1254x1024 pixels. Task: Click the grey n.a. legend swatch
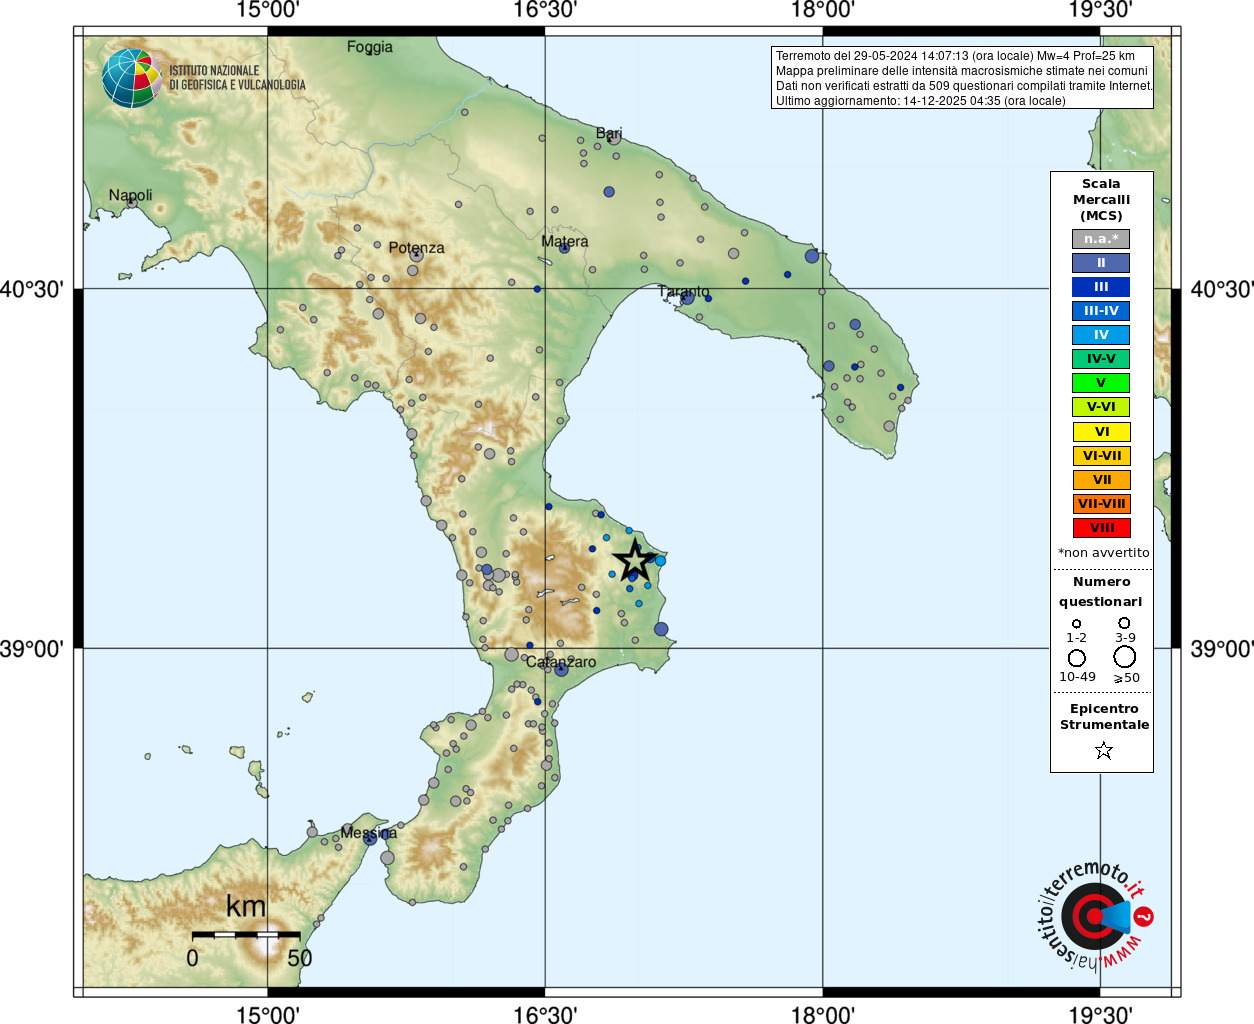tap(1101, 239)
